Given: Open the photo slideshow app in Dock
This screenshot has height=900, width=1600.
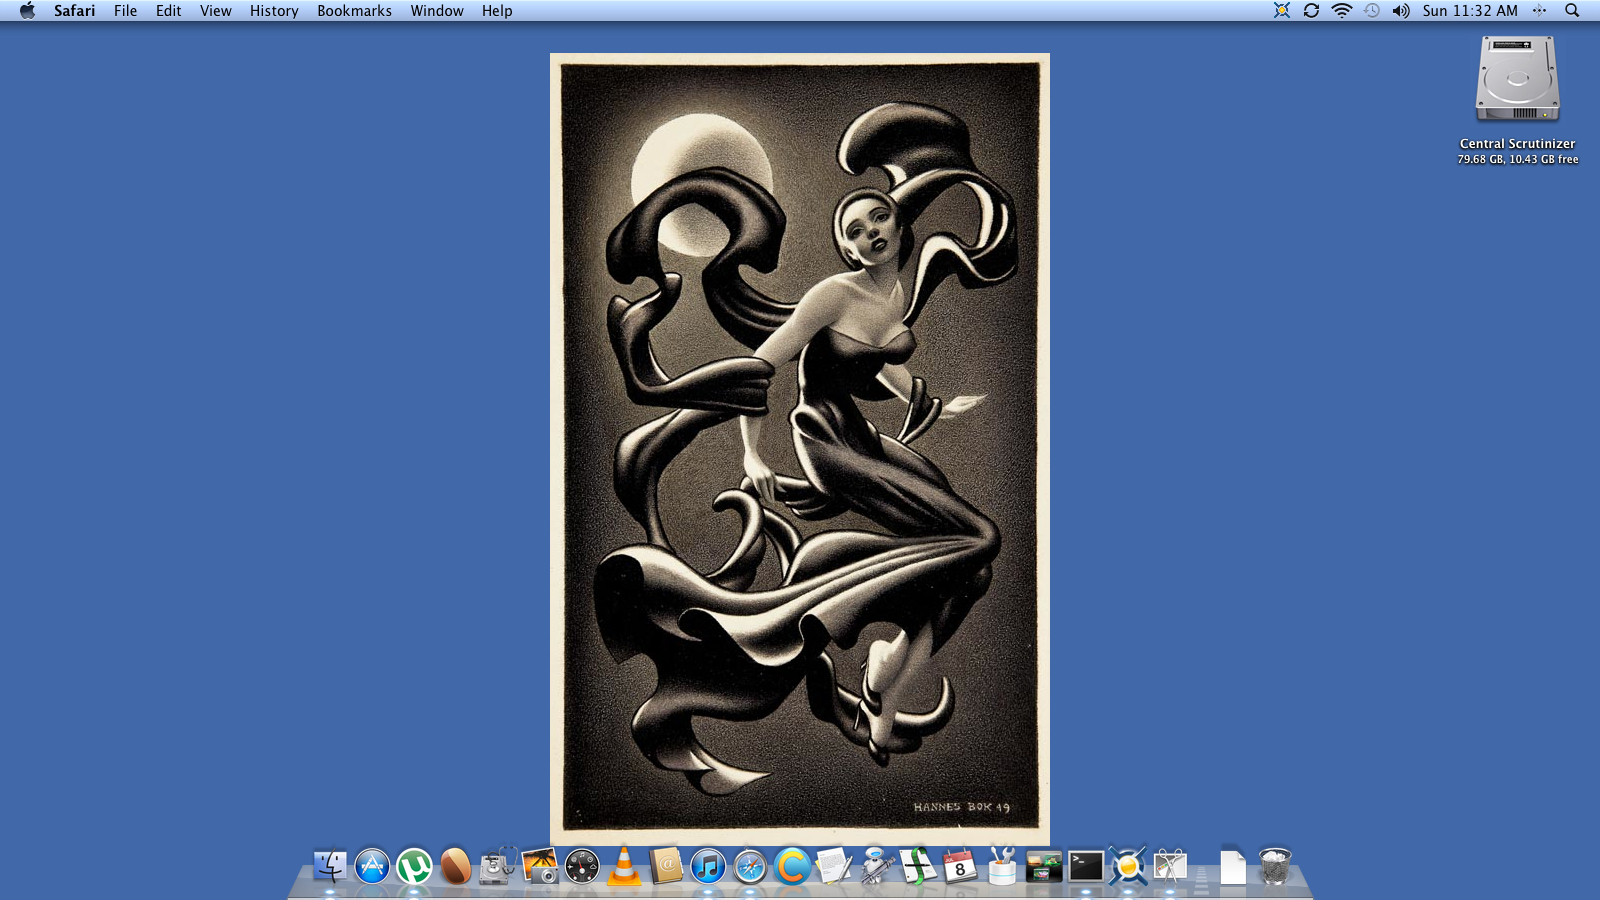Looking at the screenshot, I should pos(1044,866).
